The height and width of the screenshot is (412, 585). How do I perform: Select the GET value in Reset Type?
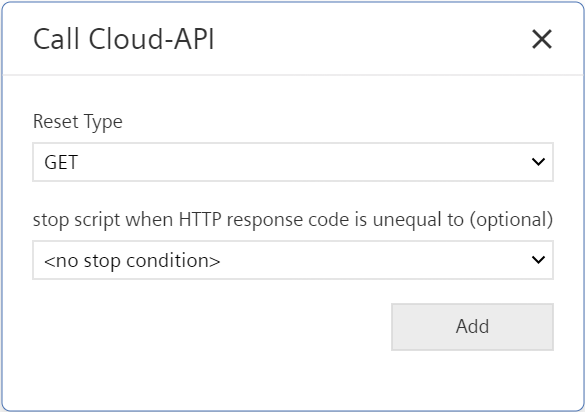coord(61,162)
